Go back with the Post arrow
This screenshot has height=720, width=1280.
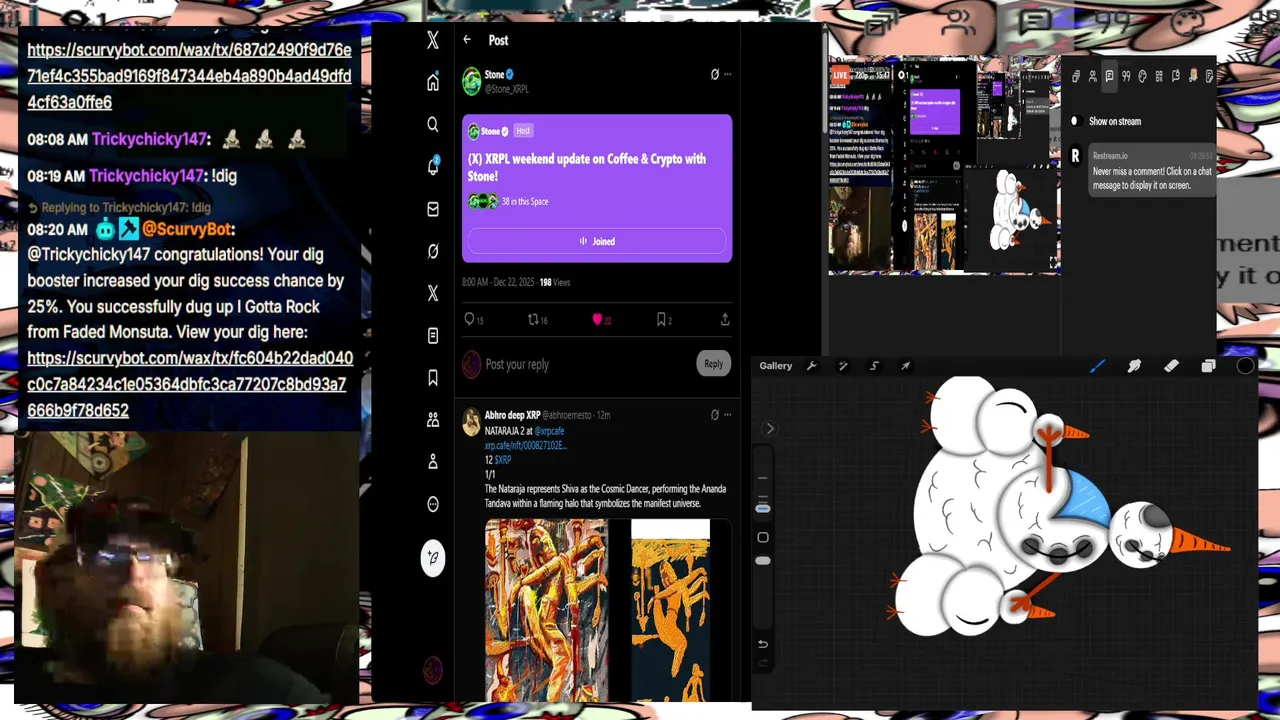pyautogui.click(x=467, y=40)
